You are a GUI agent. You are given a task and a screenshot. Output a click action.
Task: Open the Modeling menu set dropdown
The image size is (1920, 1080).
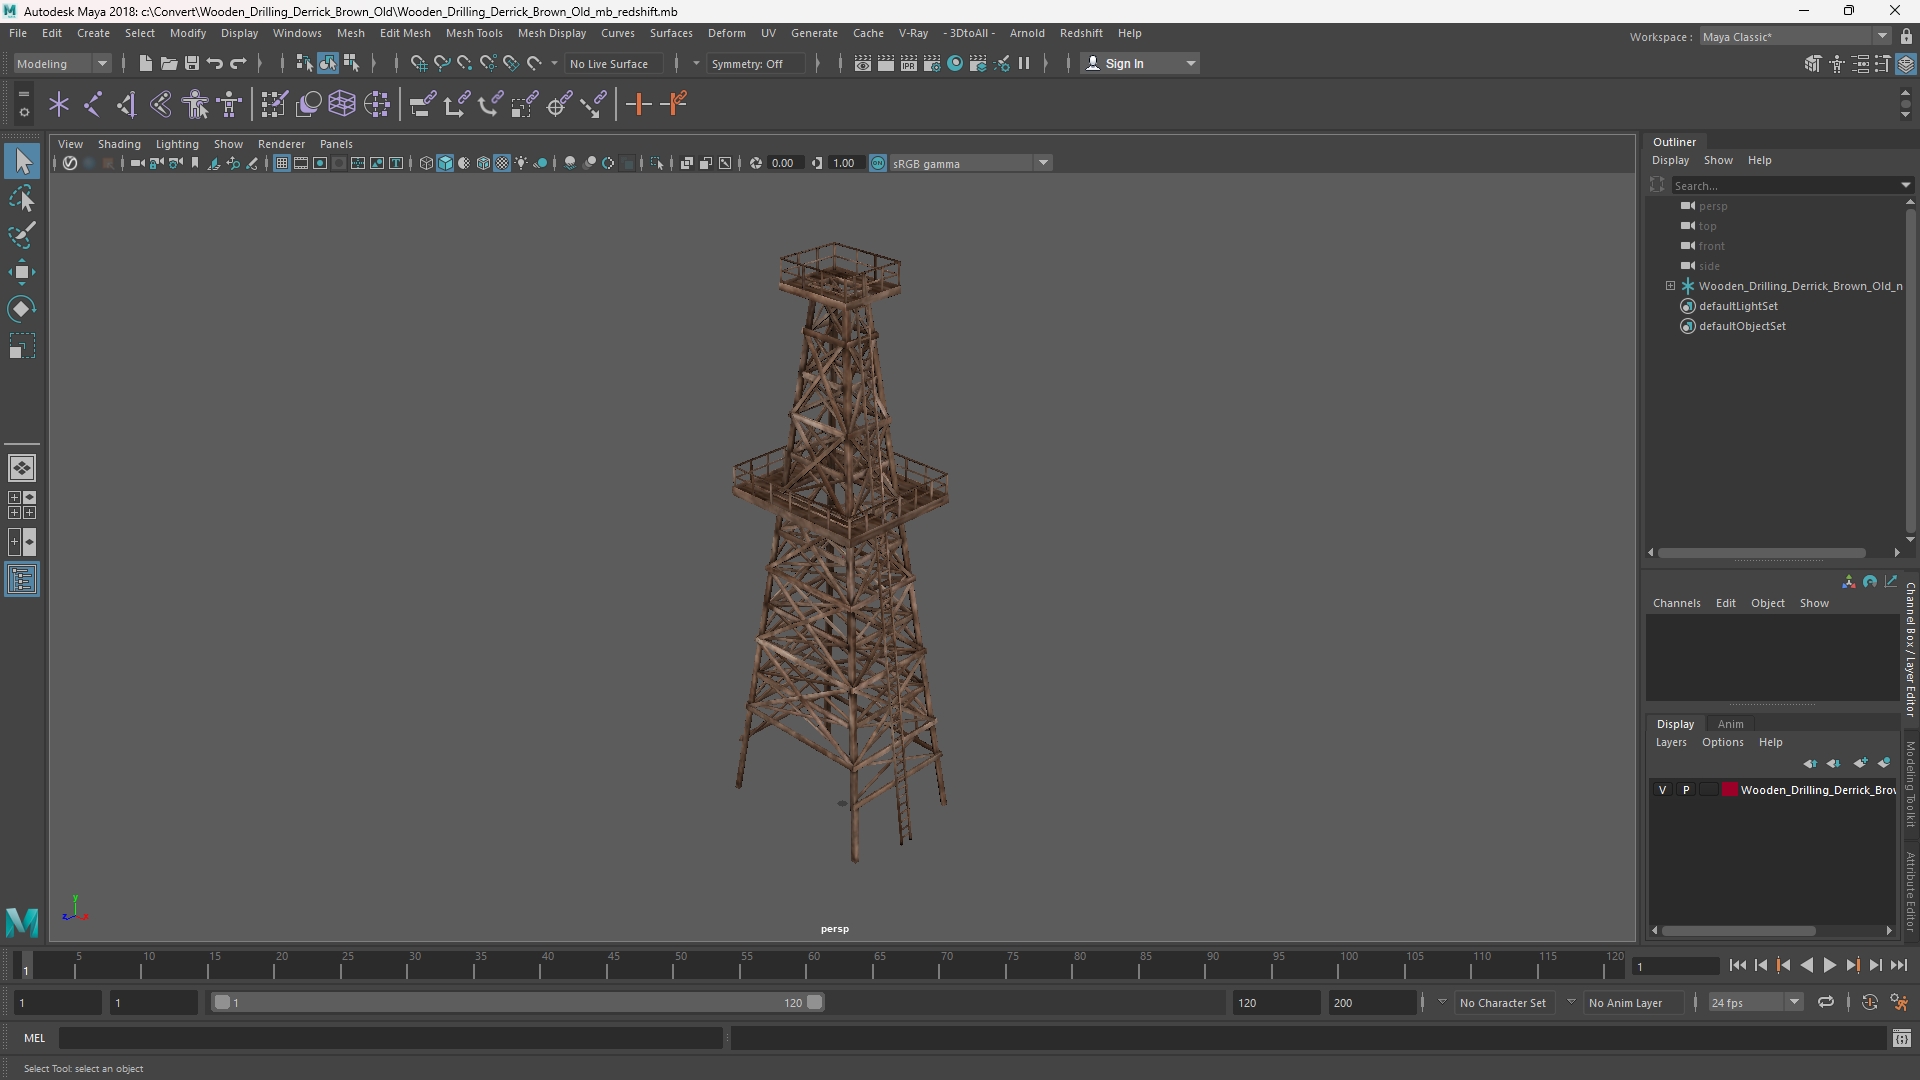[62, 63]
